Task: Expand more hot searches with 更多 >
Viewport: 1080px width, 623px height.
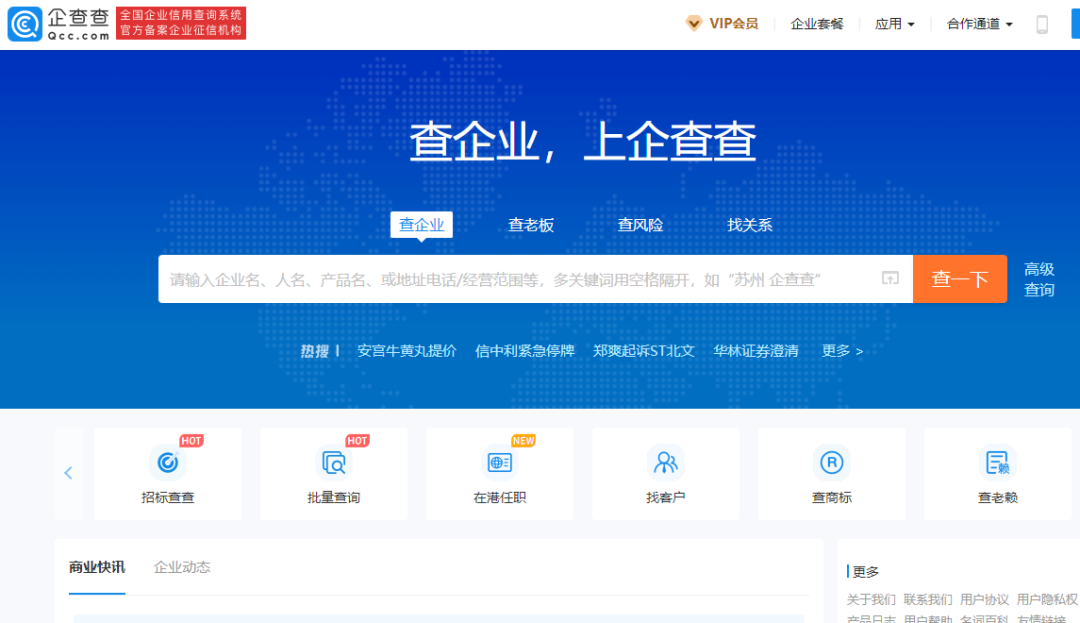Action: pyautogui.click(x=840, y=351)
